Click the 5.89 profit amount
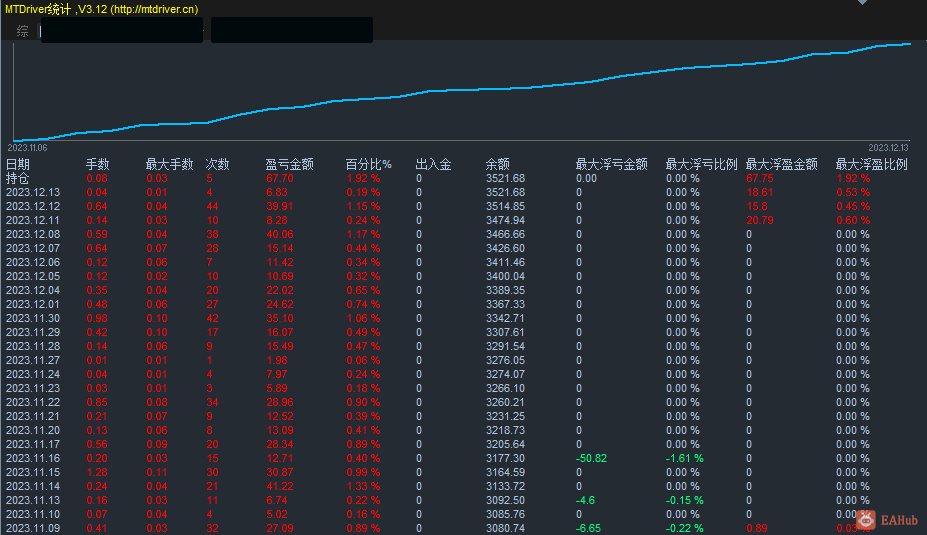 277,388
